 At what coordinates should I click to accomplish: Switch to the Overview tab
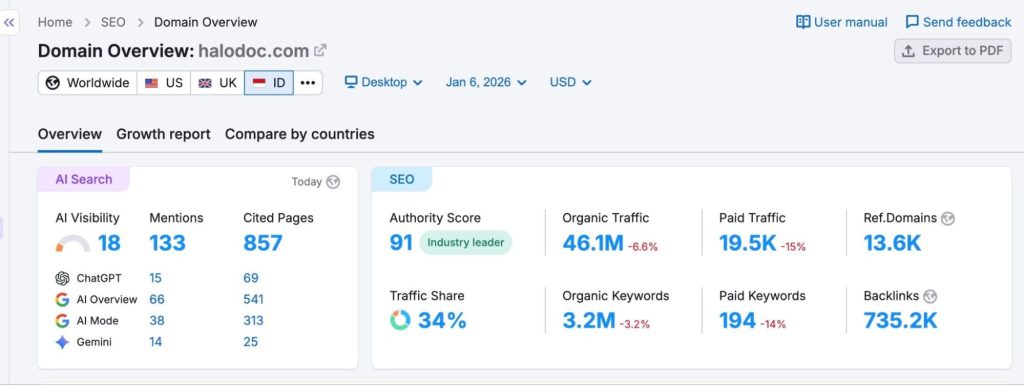click(70, 134)
